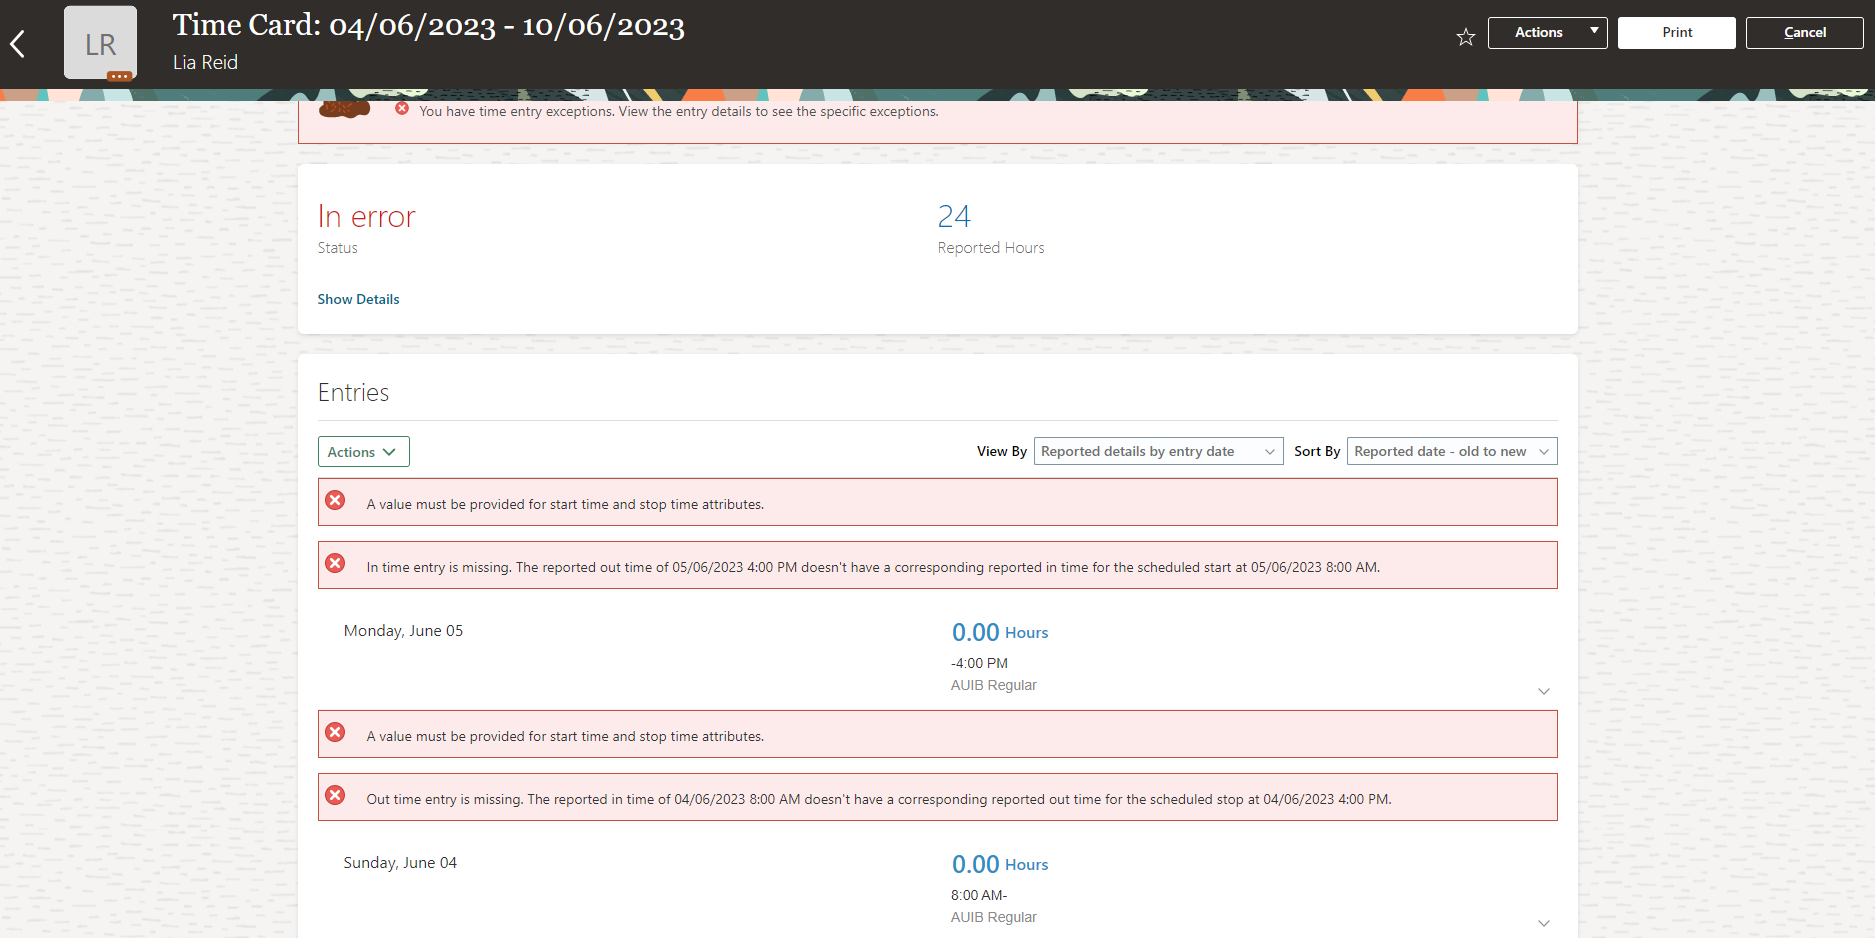Click the error icon on the missing in time message
This screenshot has width=1875, height=938.
tap(335, 563)
